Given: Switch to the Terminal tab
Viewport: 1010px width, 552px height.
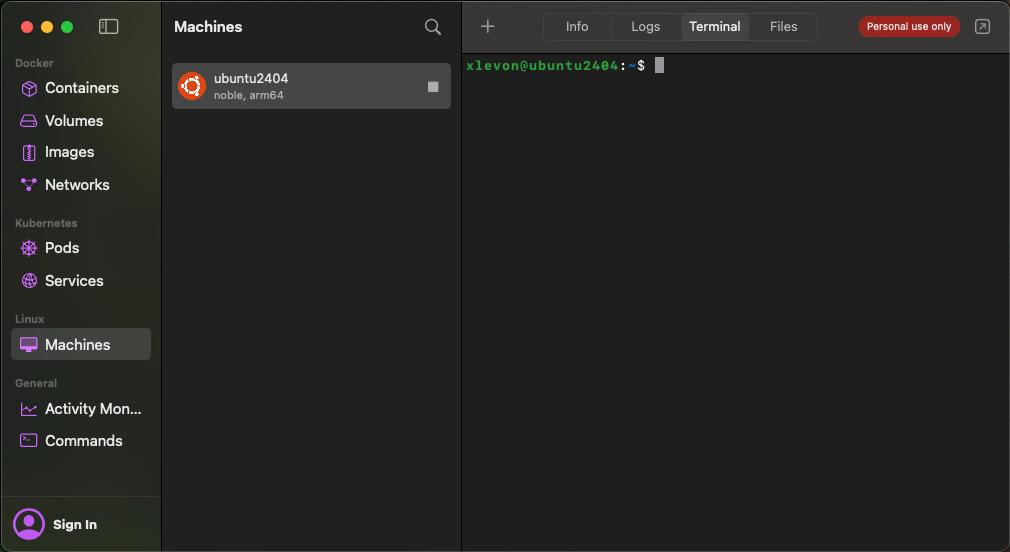Looking at the screenshot, I should click(x=714, y=26).
